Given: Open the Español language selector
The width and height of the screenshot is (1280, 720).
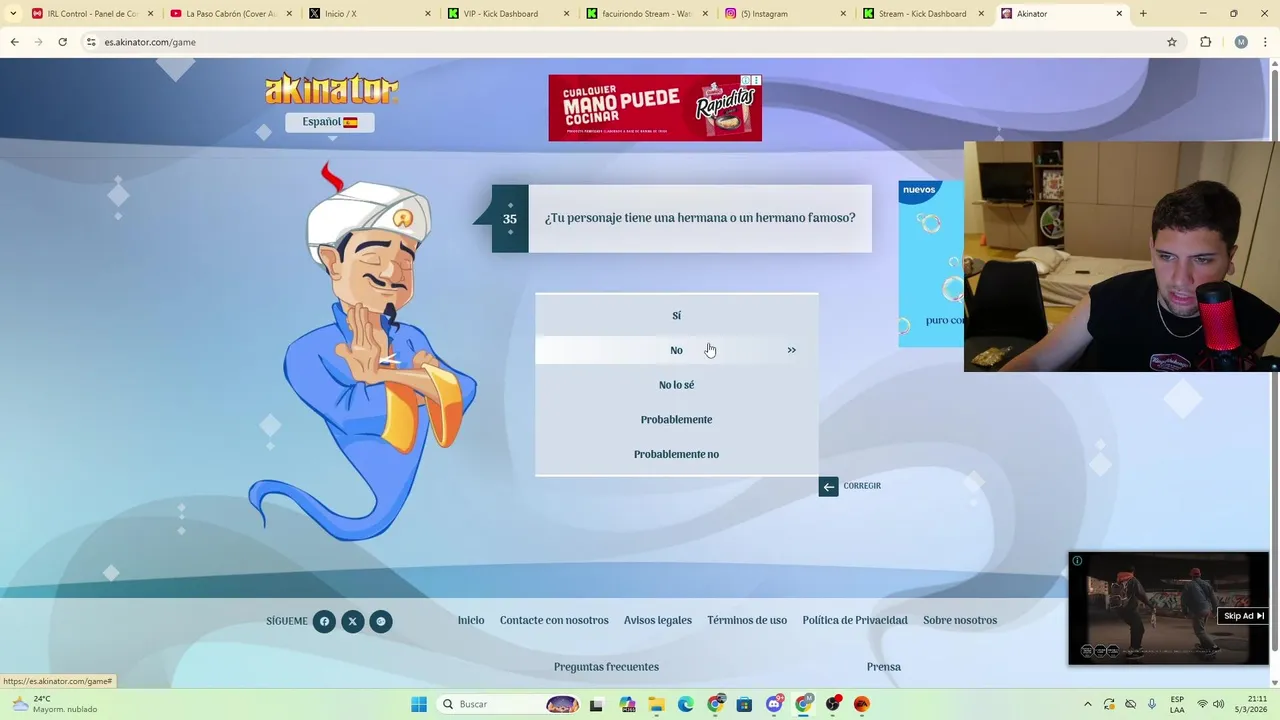Looking at the screenshot, I should 330,122.
